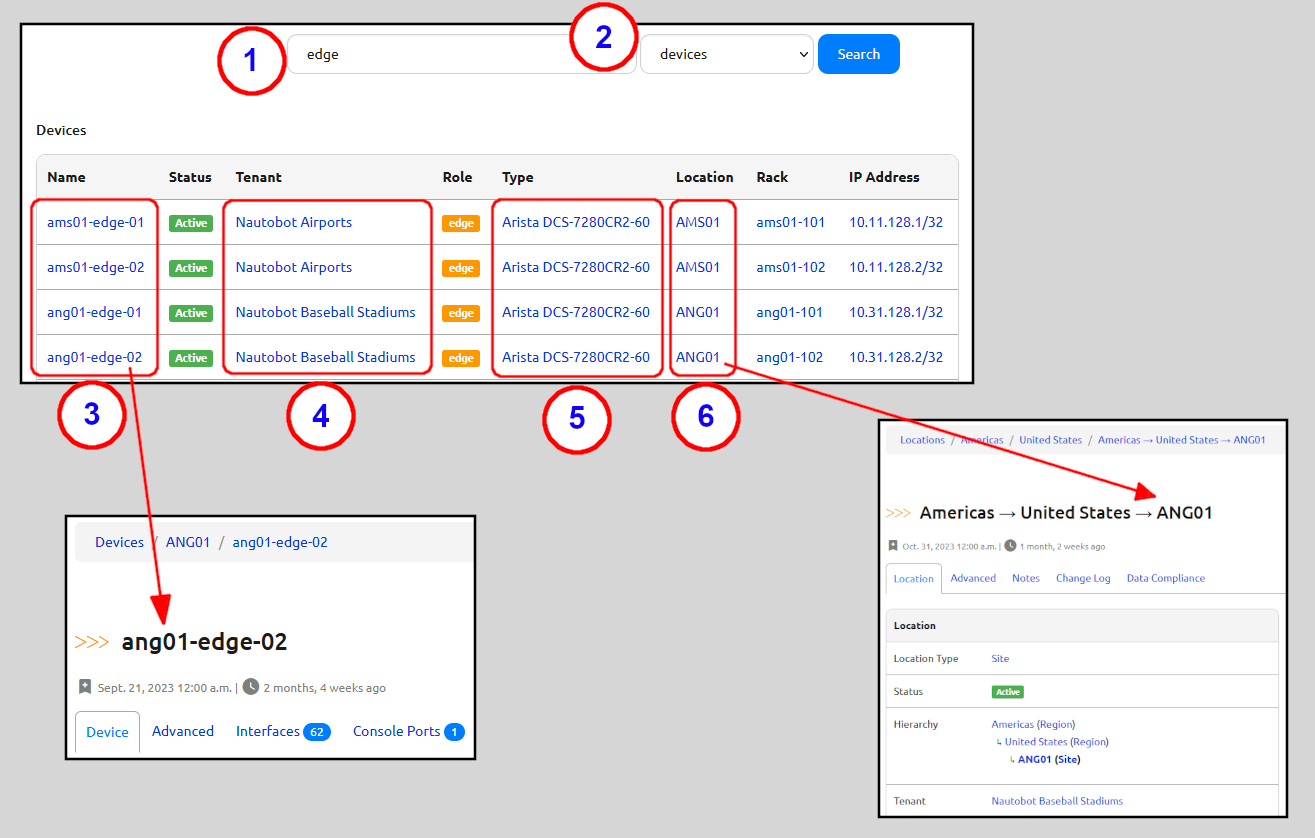Image resolution: width=1315 pixels, height=838 pixels.
Task: Open device ams01-edge-01 from the table
Action: 95,222
